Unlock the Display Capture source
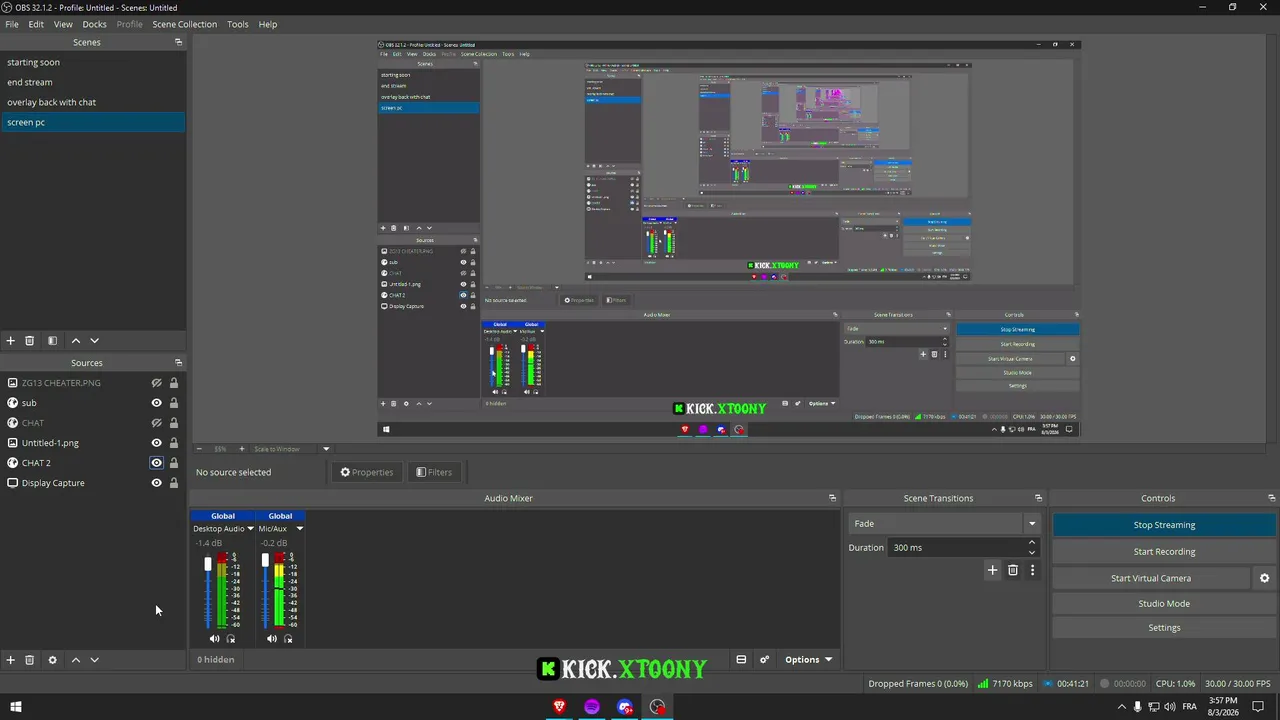Image resolution: width=1280 pixels, height=720 pixels. click(174, 483)
